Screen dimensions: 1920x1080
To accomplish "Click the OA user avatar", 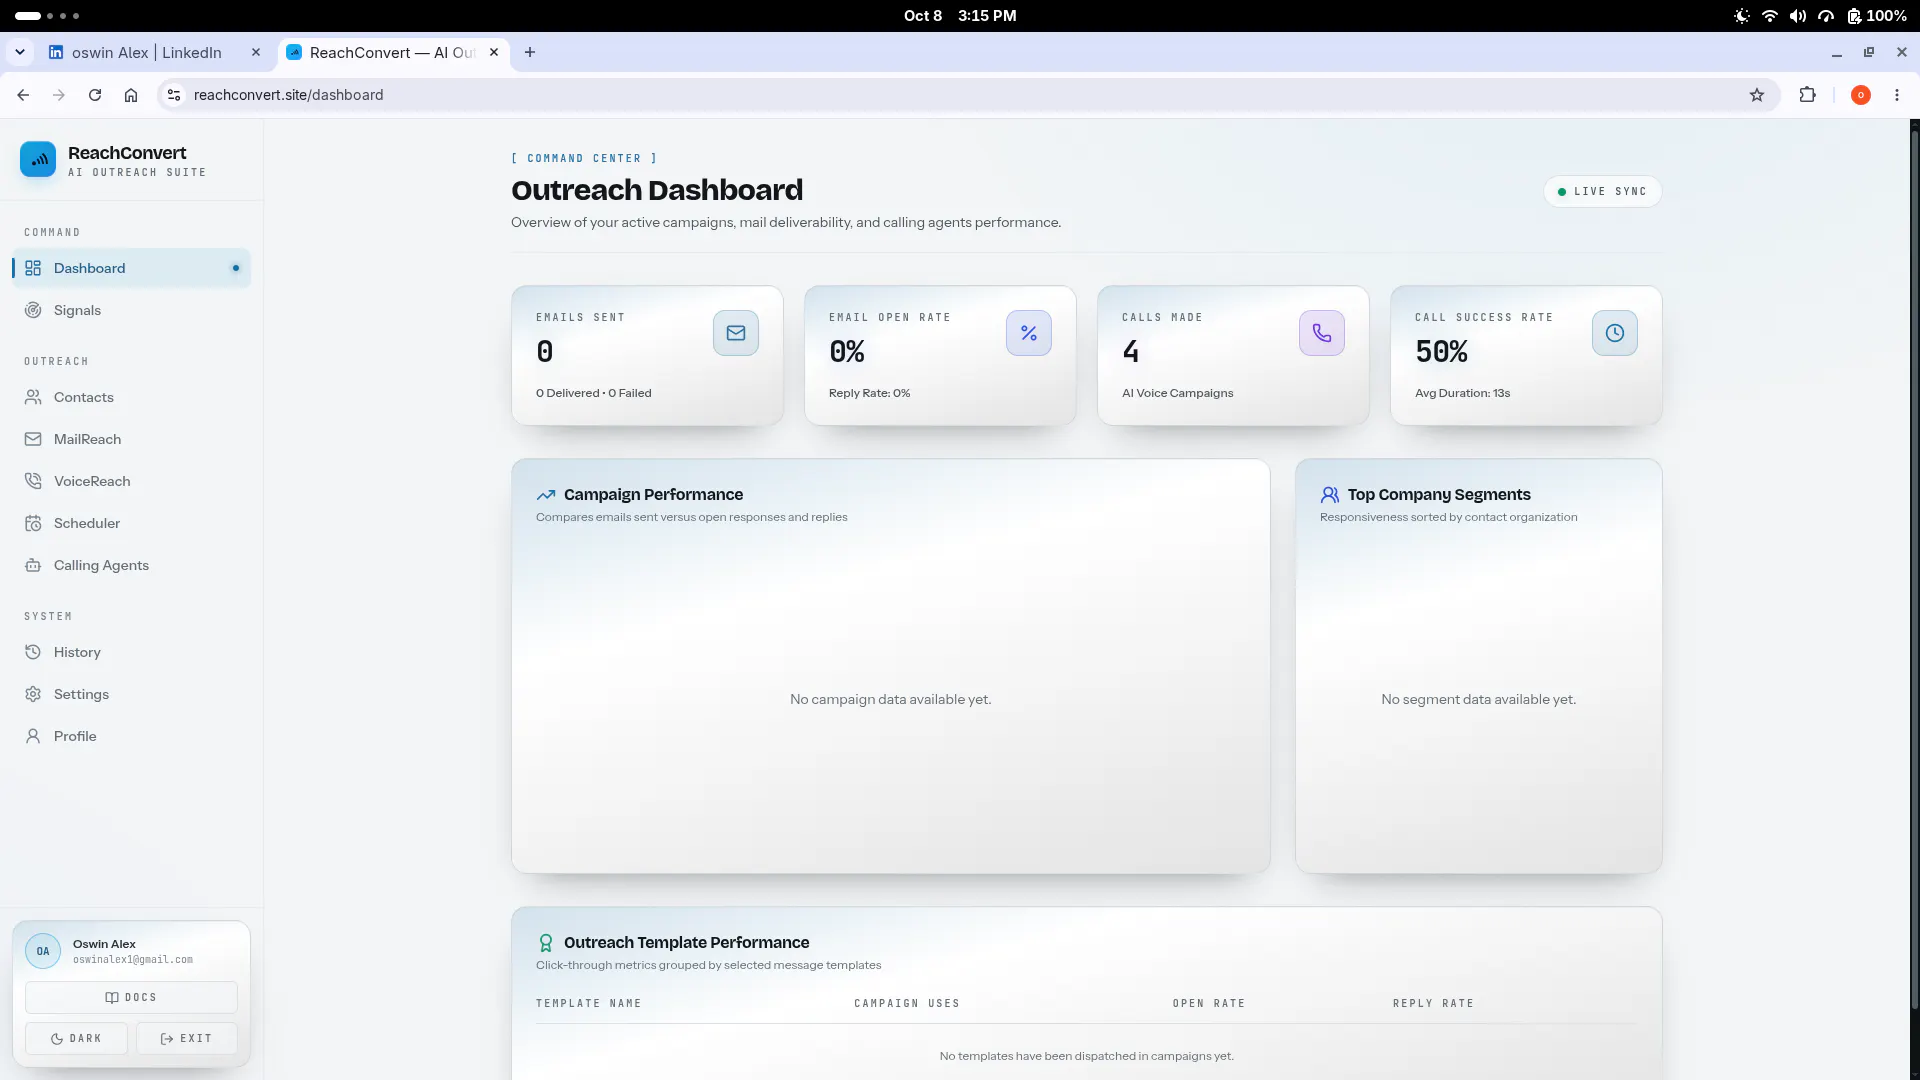I will tap(43, 951).
